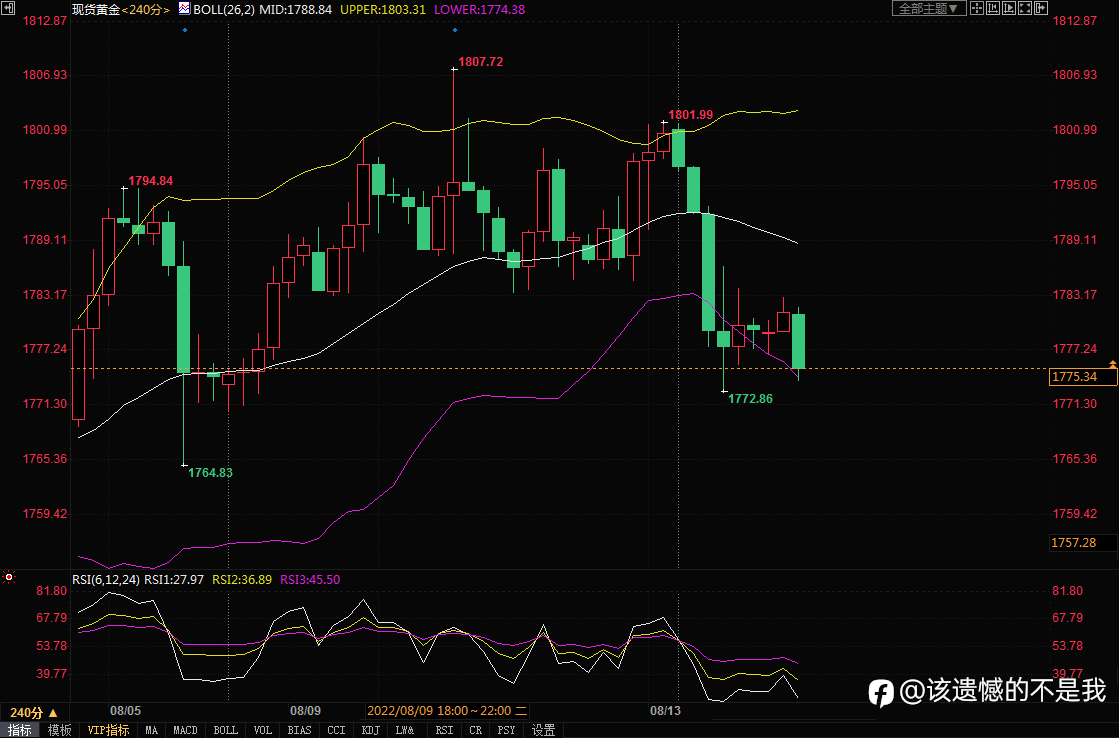Select the 模板 tab
Image resolution: width=1119 pixels, height=738 pixels.
point(59,730)
